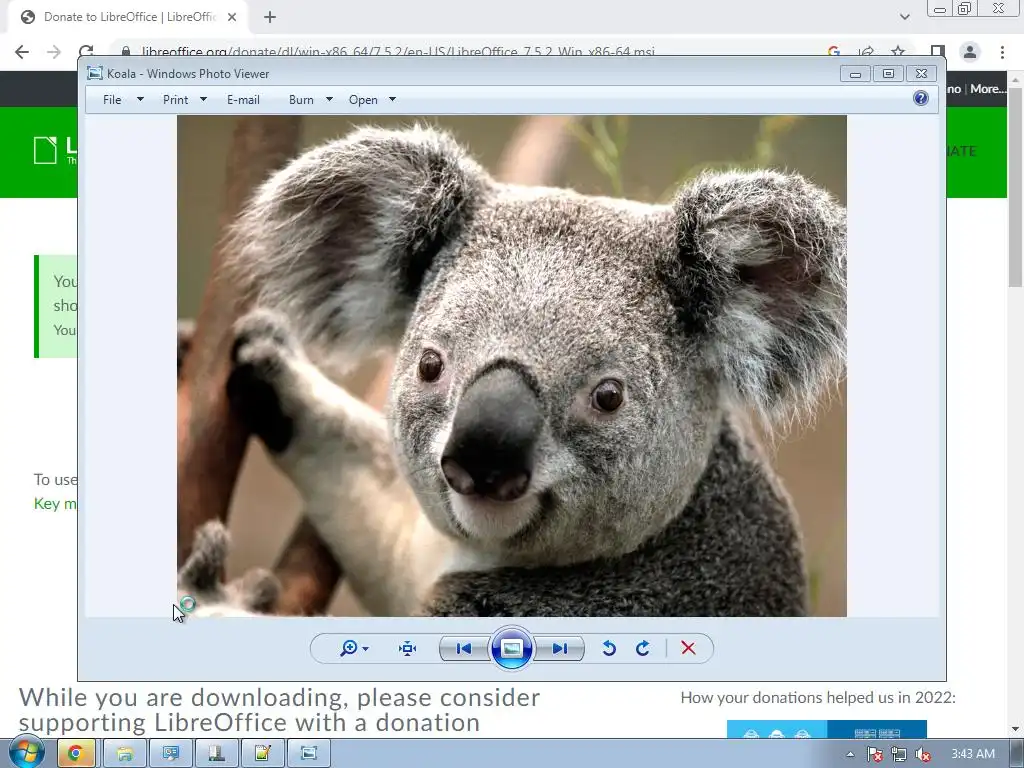Viewport: 1024px width, 768px height.
Task: Click the More... link on LibreOffice page
Action: point(988,89)
